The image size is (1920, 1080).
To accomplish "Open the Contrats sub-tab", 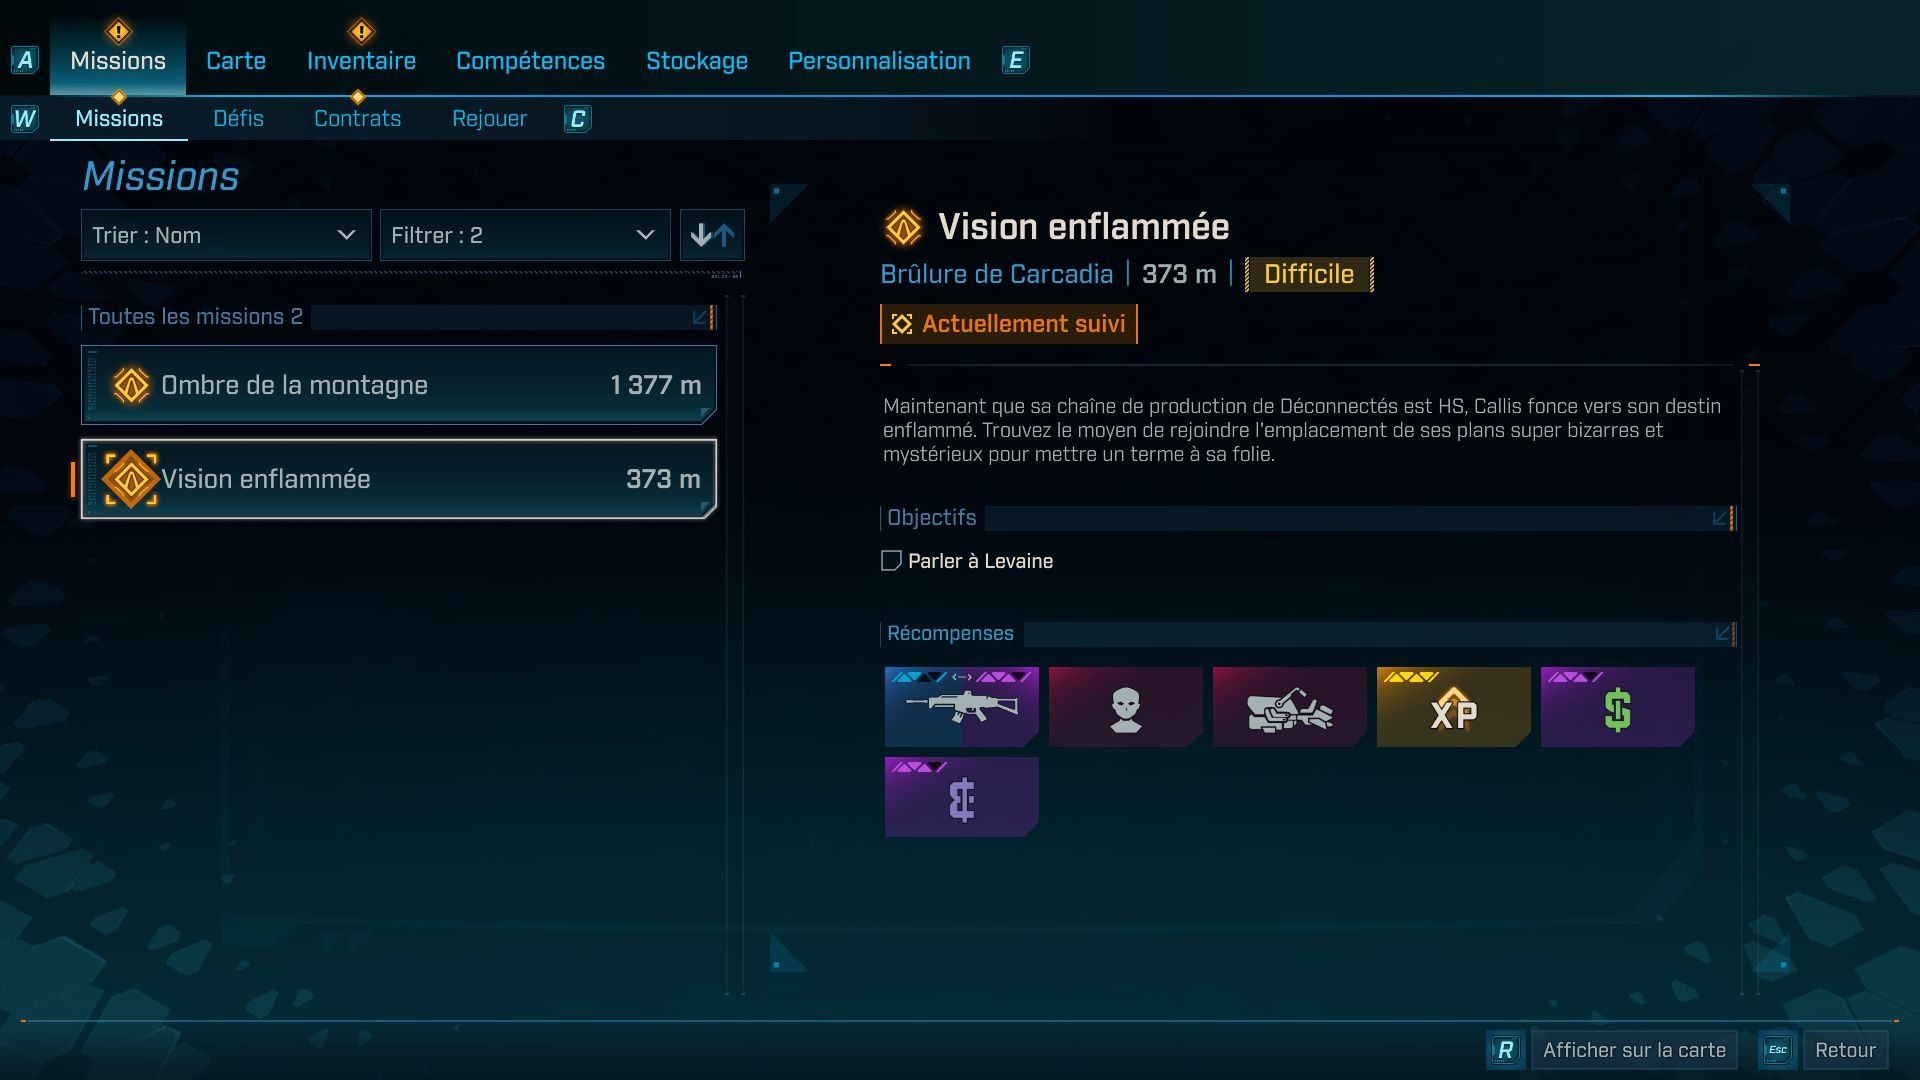I will [x=357, y=118].
